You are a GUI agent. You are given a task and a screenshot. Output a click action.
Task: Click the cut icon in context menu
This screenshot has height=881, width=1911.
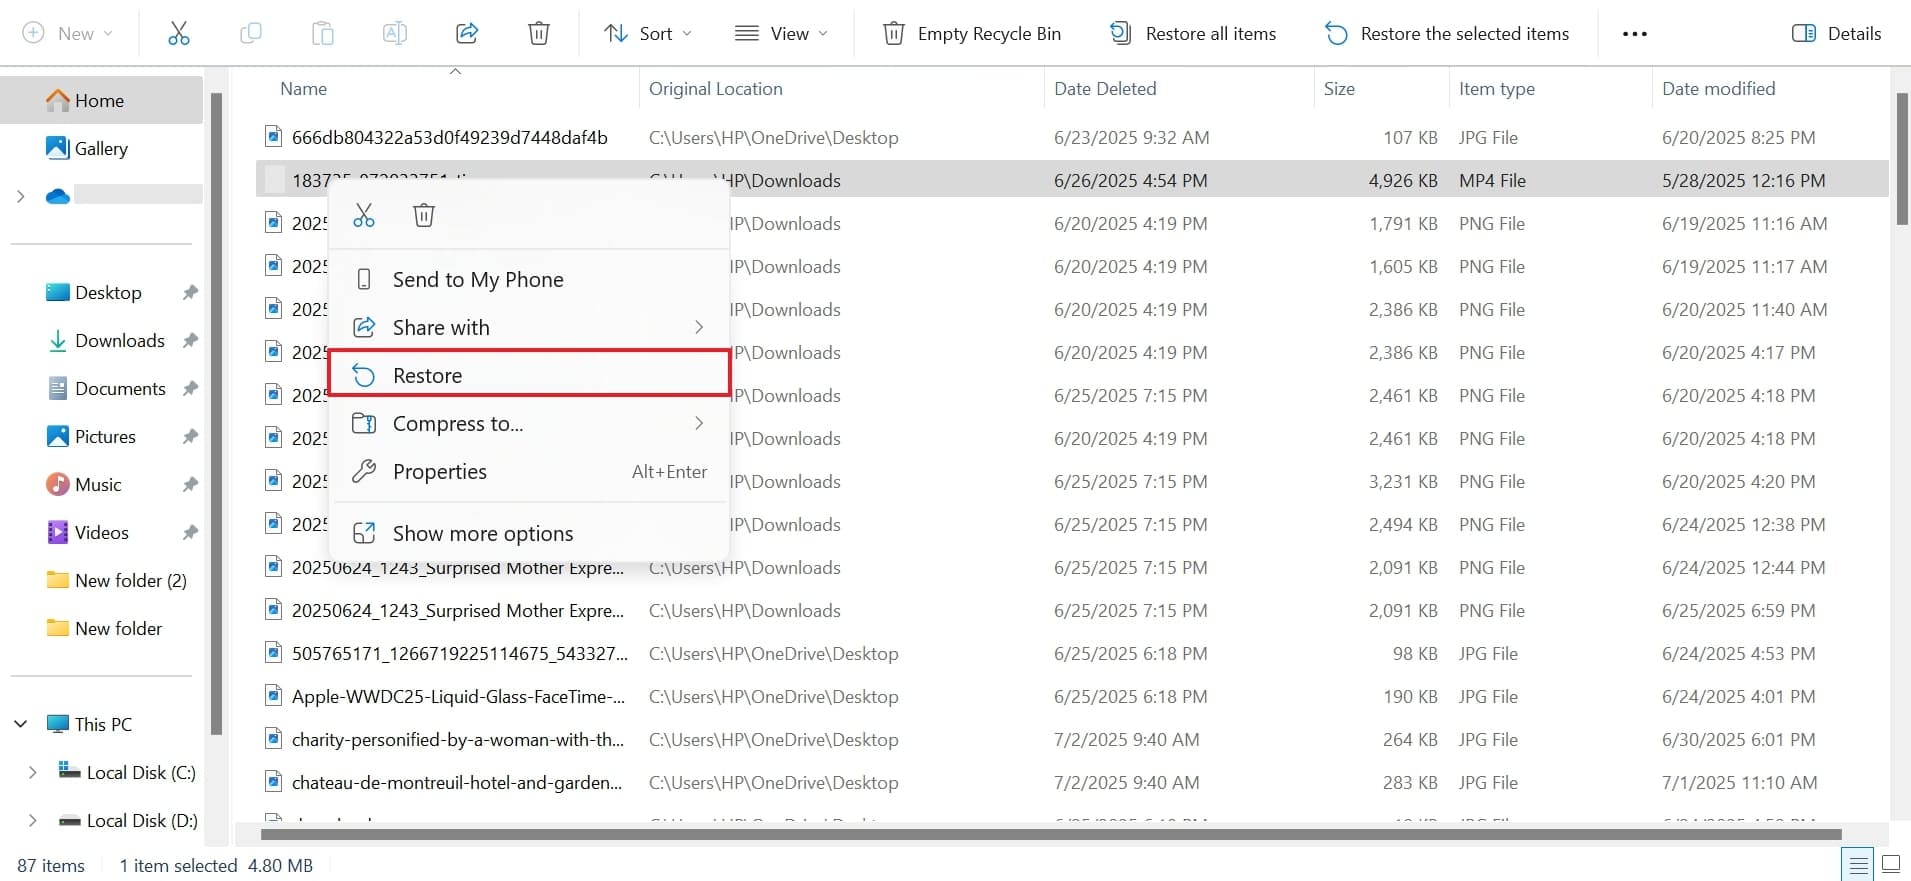pos(364,215)
